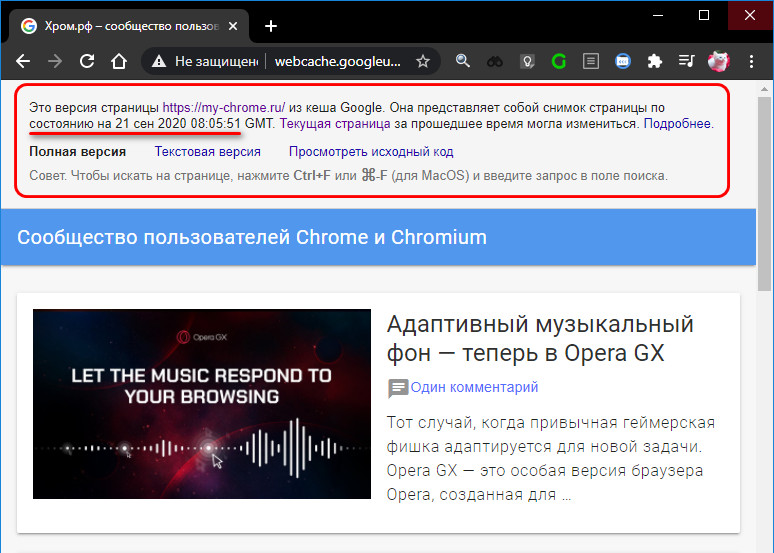Screen dimensions: 774x553
Task: Open a new tab with plus button
Action: (271, 26)
